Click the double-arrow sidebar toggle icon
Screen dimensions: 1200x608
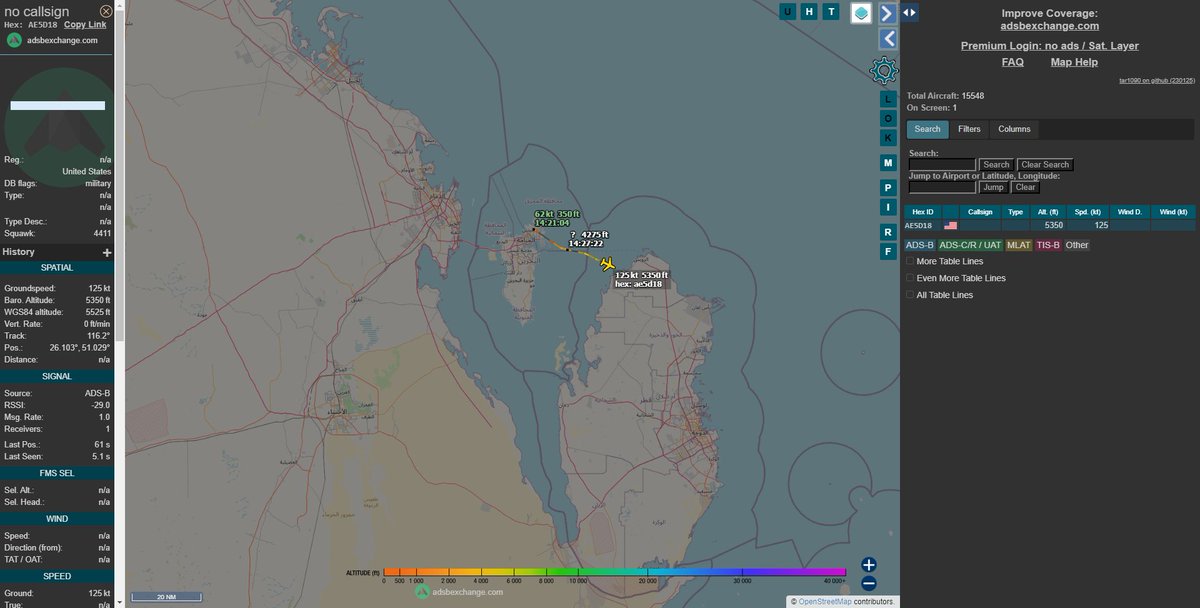coord(909,12)
